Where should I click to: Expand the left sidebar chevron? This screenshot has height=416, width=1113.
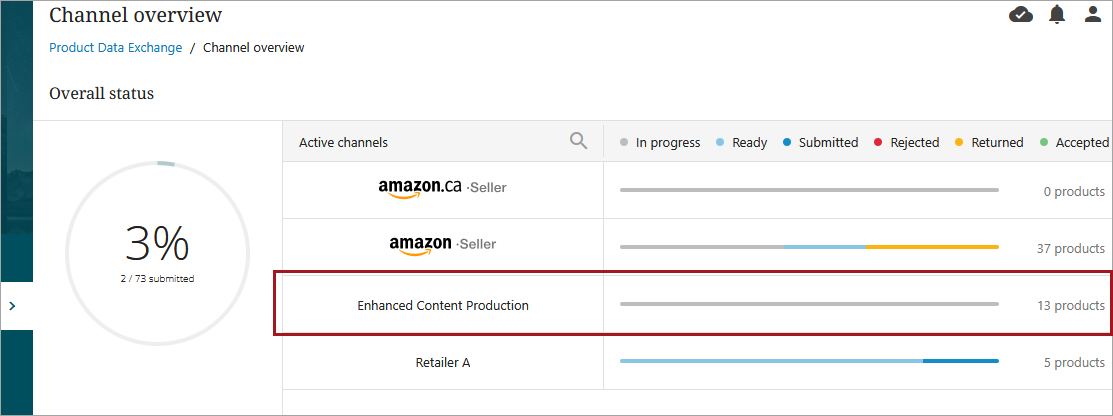click(12, 306)
